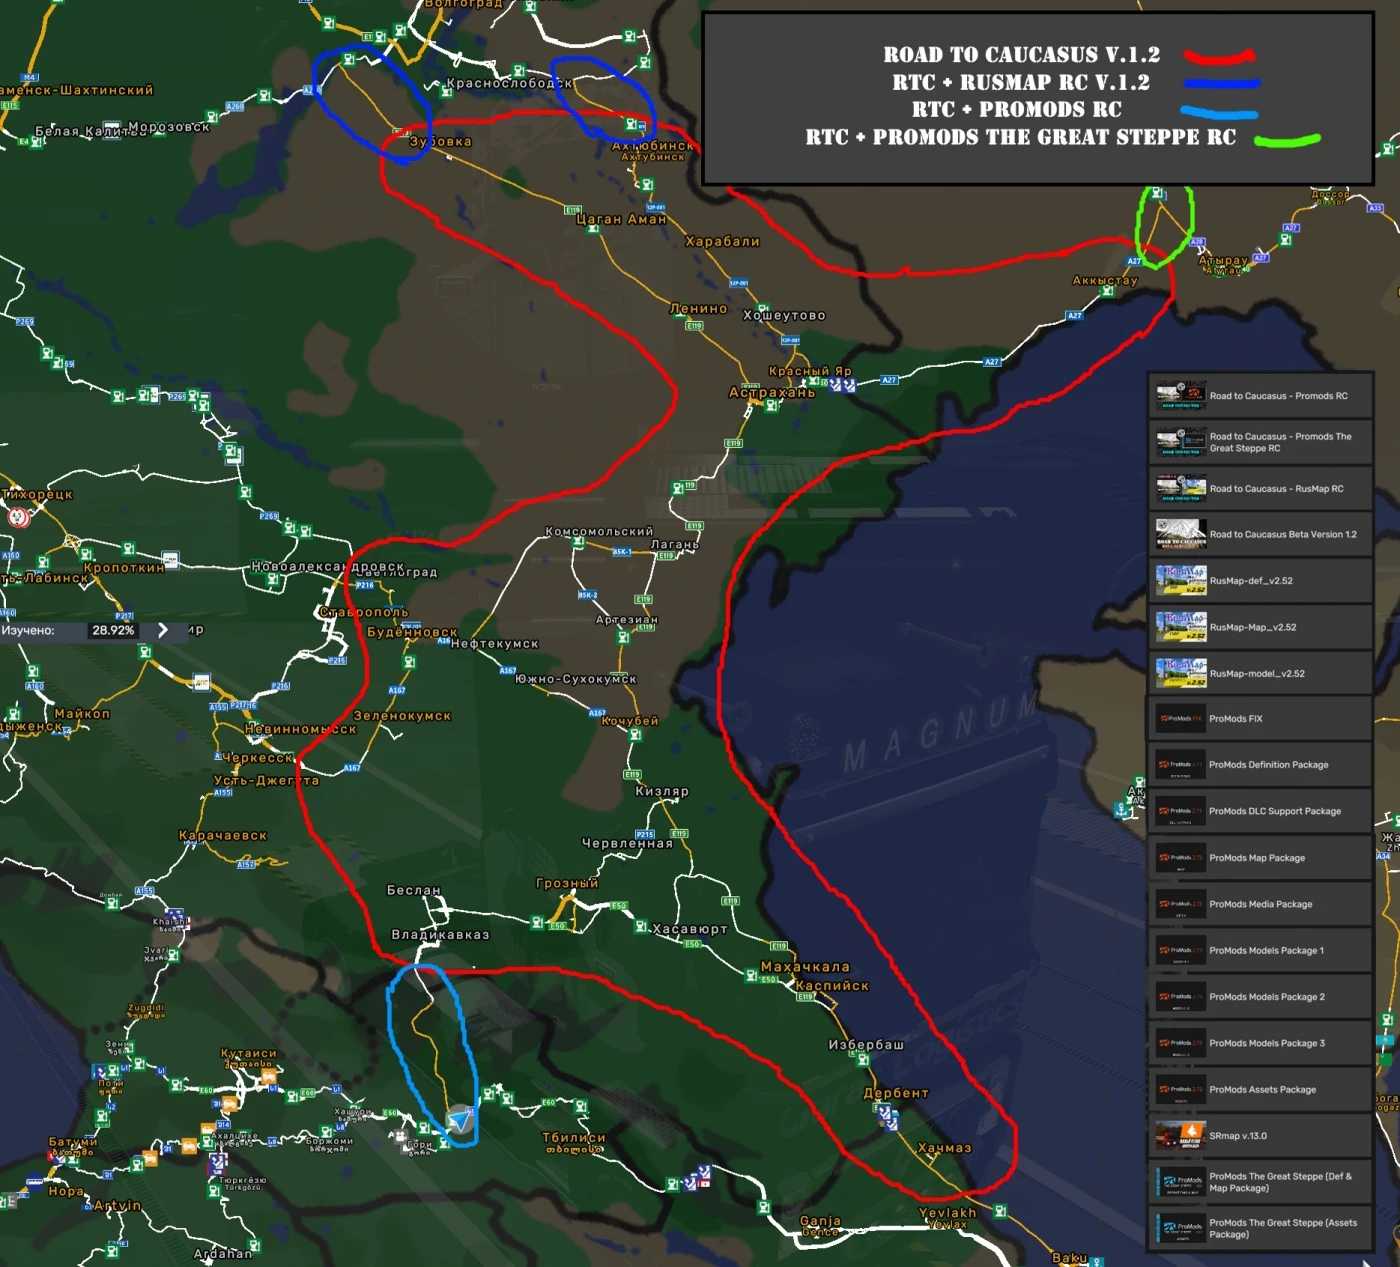
Task: Click the purple service icon above Тюркгёзю
Action: pos(218,1162)
